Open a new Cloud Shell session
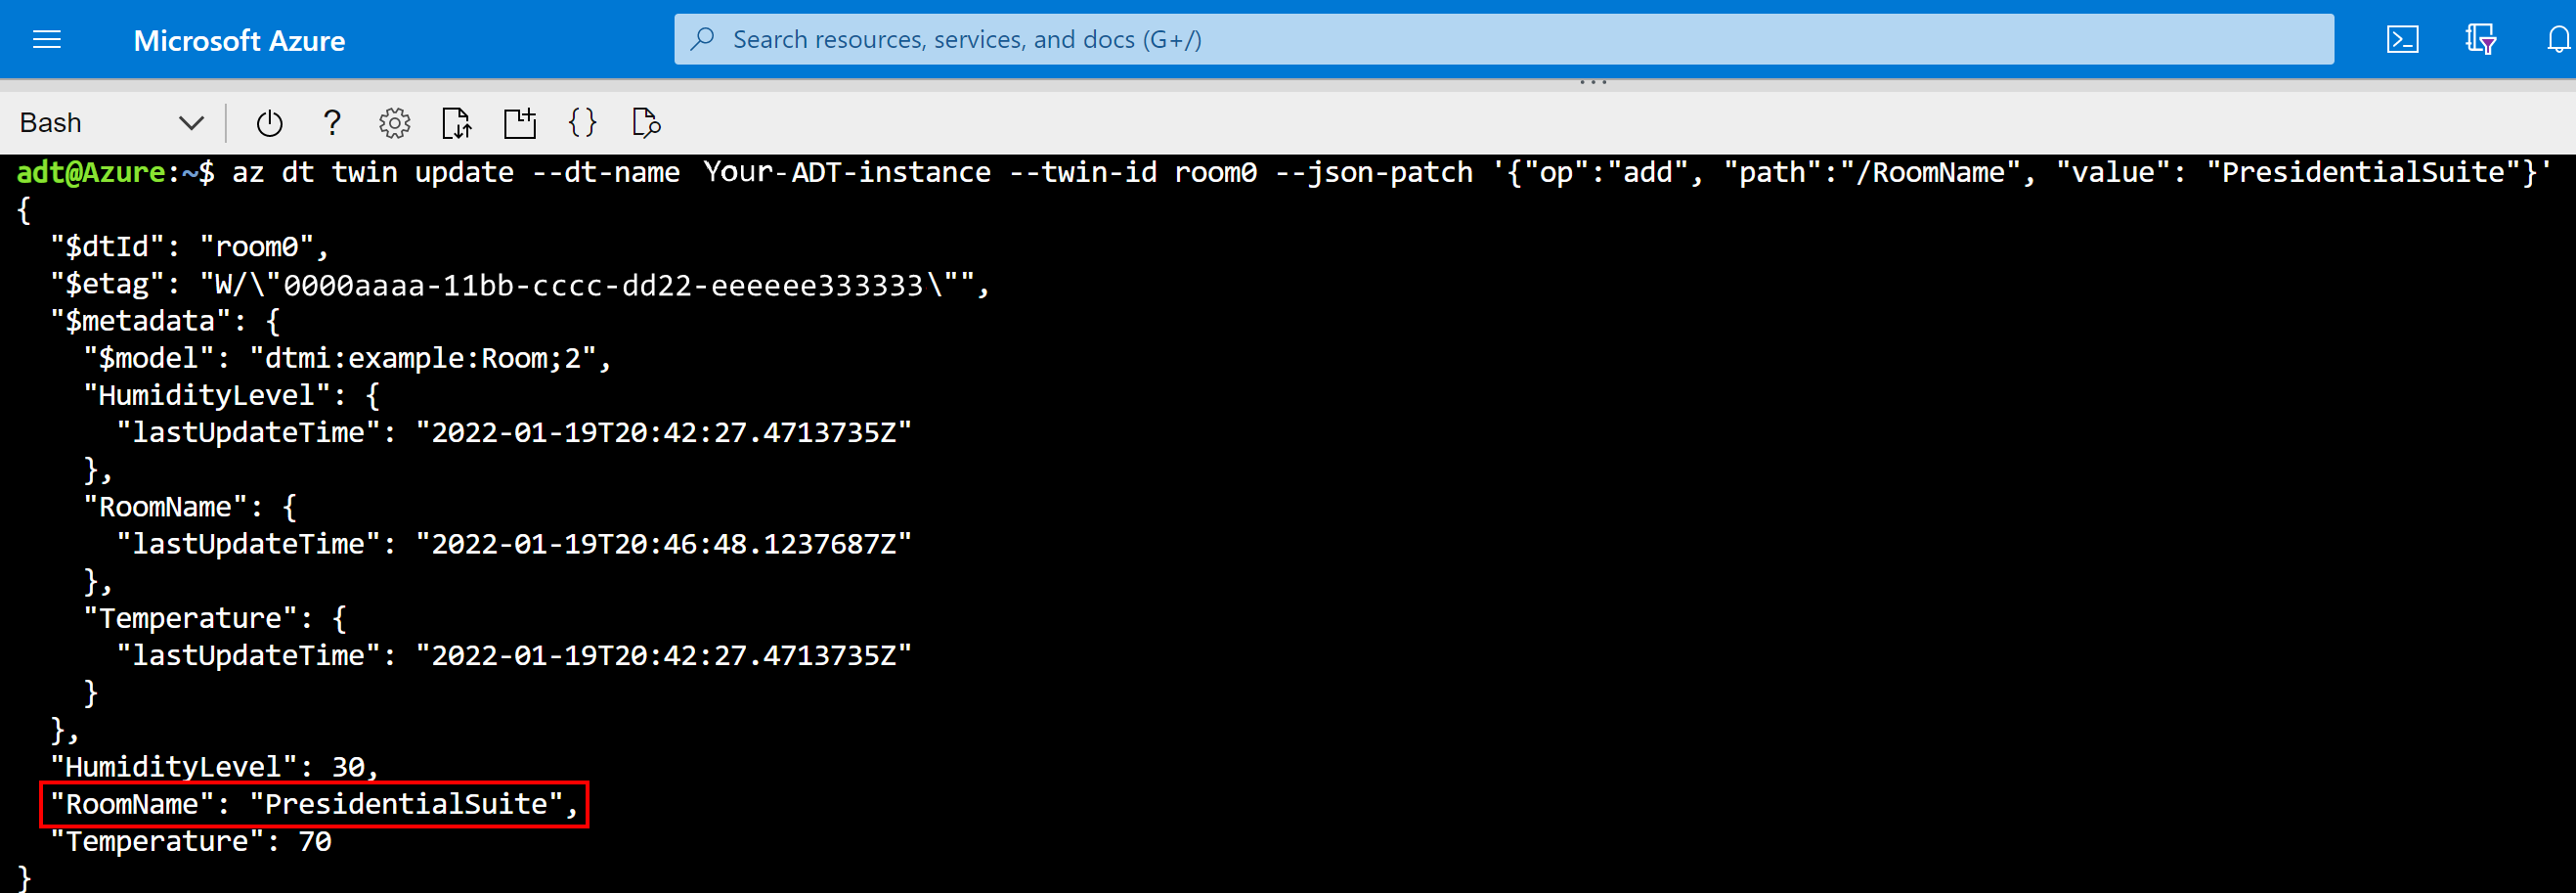 tap(520, 123)
